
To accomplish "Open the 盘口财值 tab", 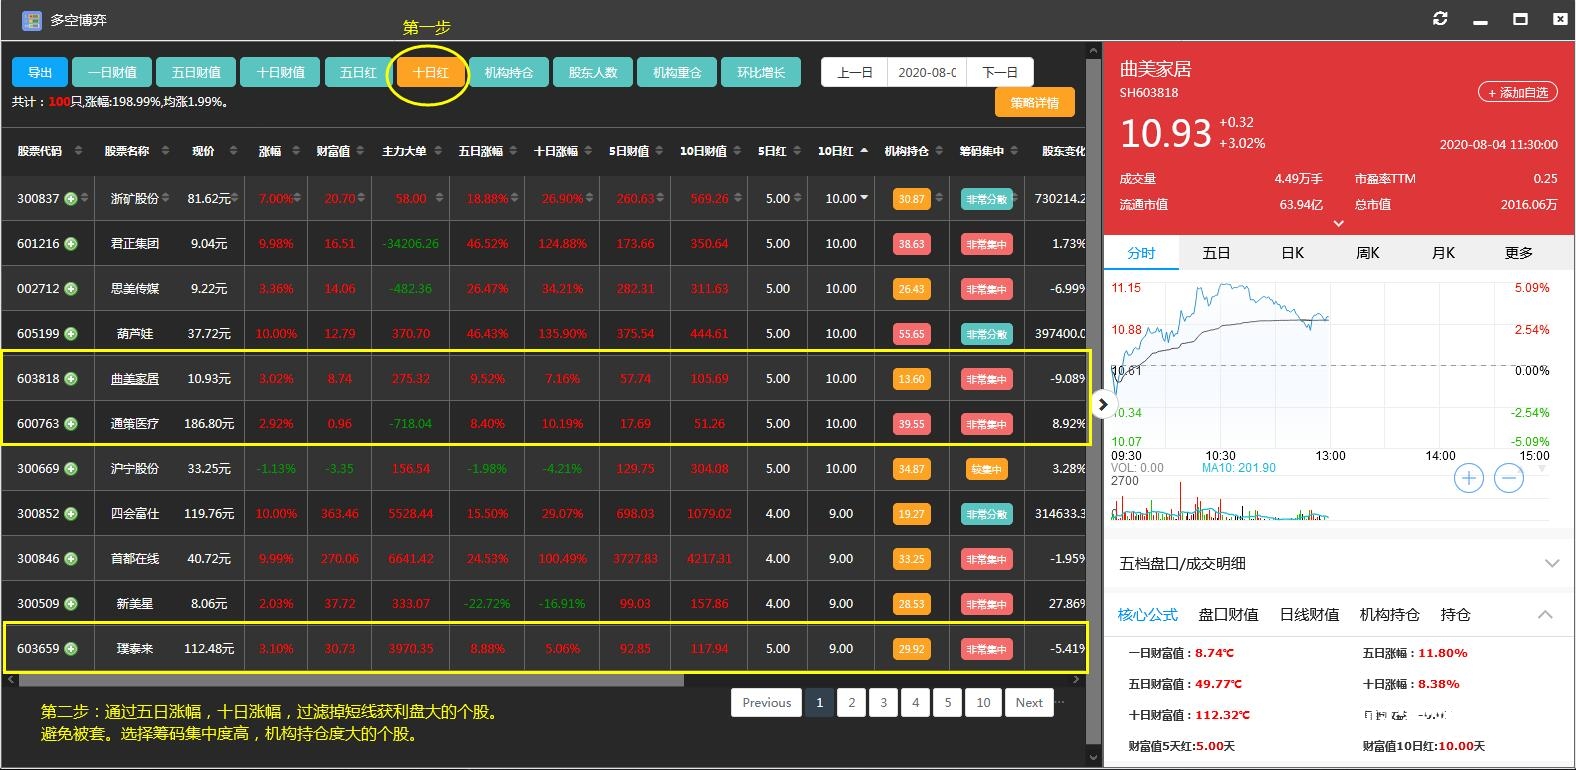I will click(1228, 614).
